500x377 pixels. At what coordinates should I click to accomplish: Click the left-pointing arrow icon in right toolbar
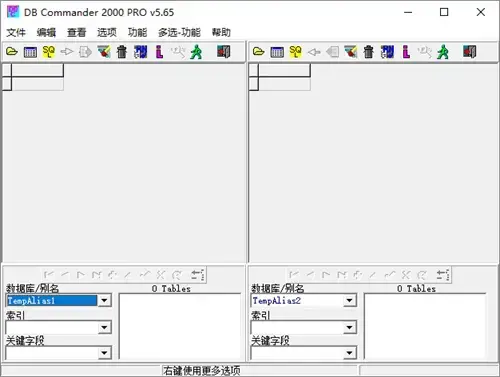[314, 52]
